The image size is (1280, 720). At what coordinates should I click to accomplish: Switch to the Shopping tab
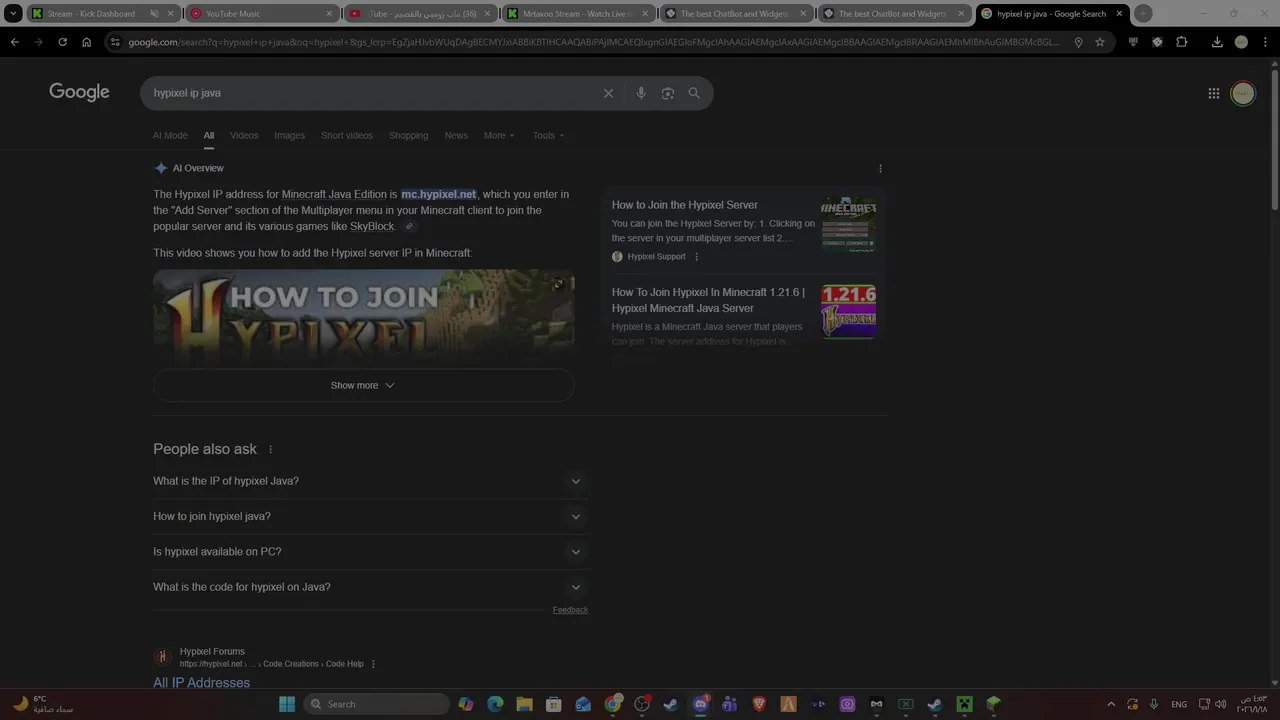tap(408, 135)
